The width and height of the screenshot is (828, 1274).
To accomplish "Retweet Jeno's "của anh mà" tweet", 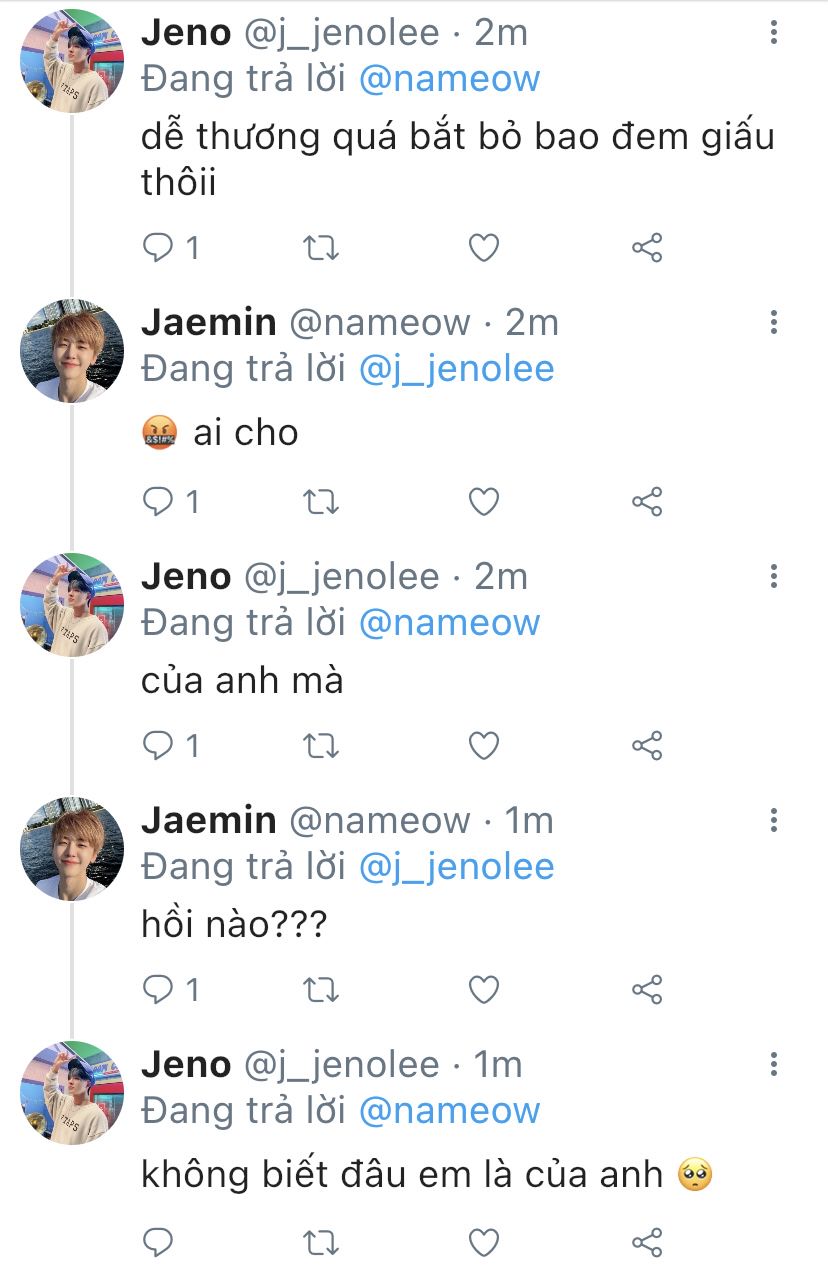I will coord(320,745).
